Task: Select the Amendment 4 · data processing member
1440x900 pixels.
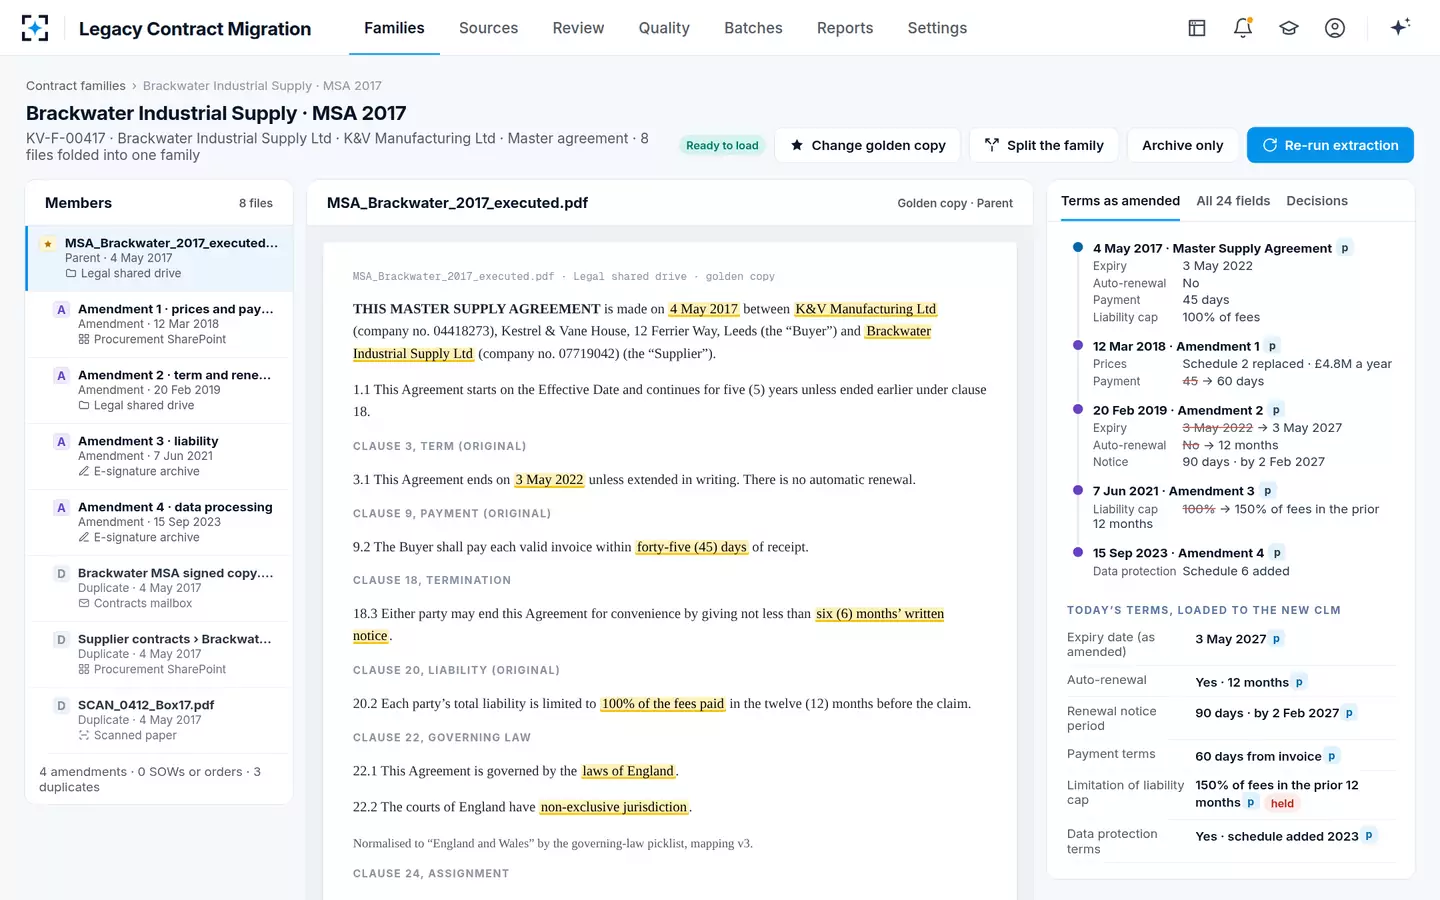Action: tap(160, 522)
